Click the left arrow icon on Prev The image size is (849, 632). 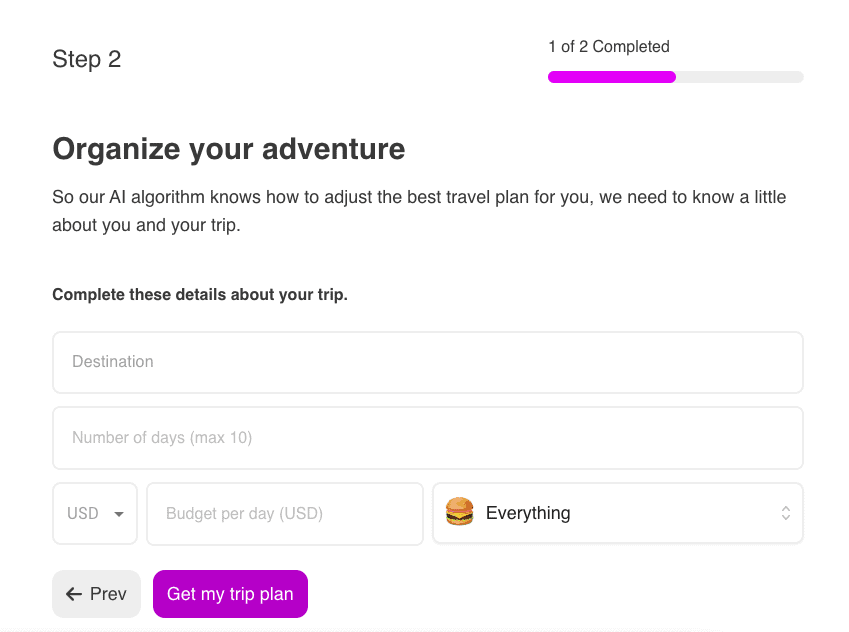[x=71, y=593]
